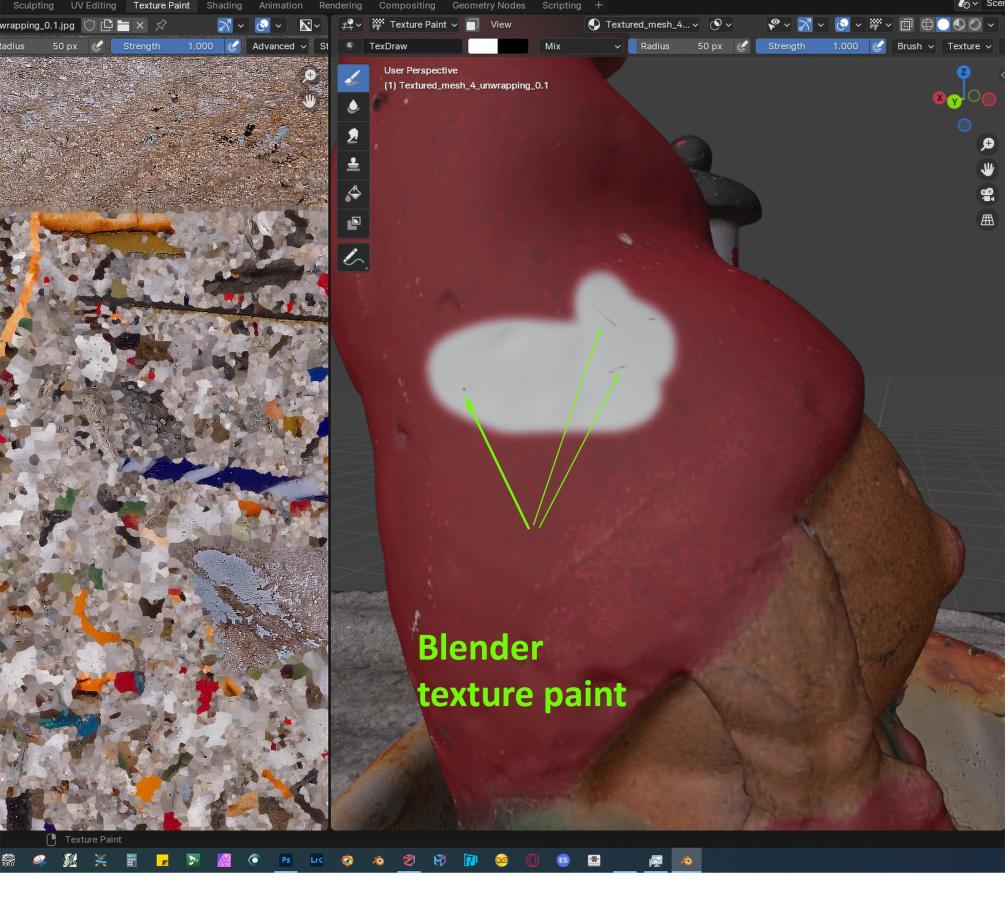Click the white primary color swatch
Screen dimensions: 1005x900
click(483, 46)
